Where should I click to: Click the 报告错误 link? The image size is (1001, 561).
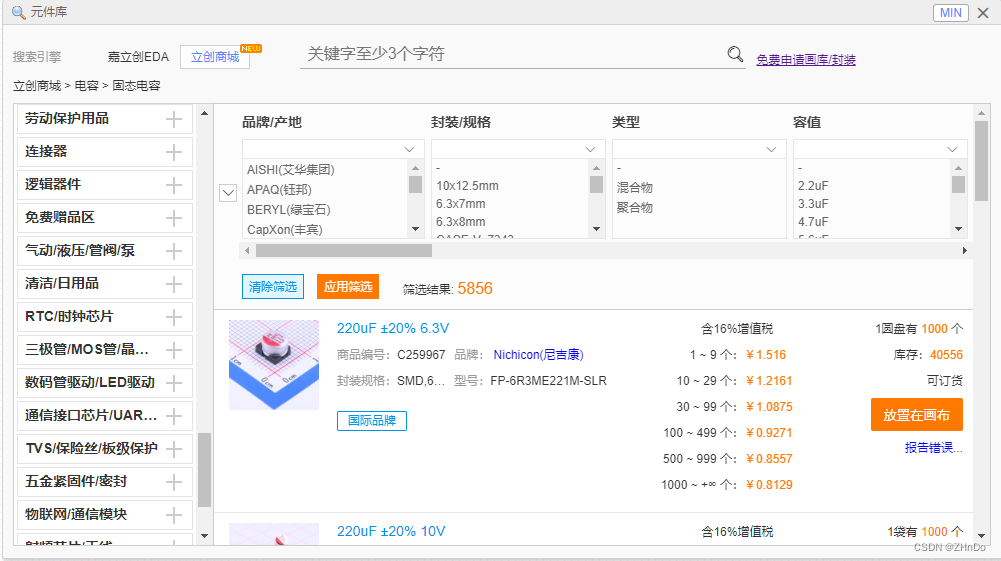933,447
